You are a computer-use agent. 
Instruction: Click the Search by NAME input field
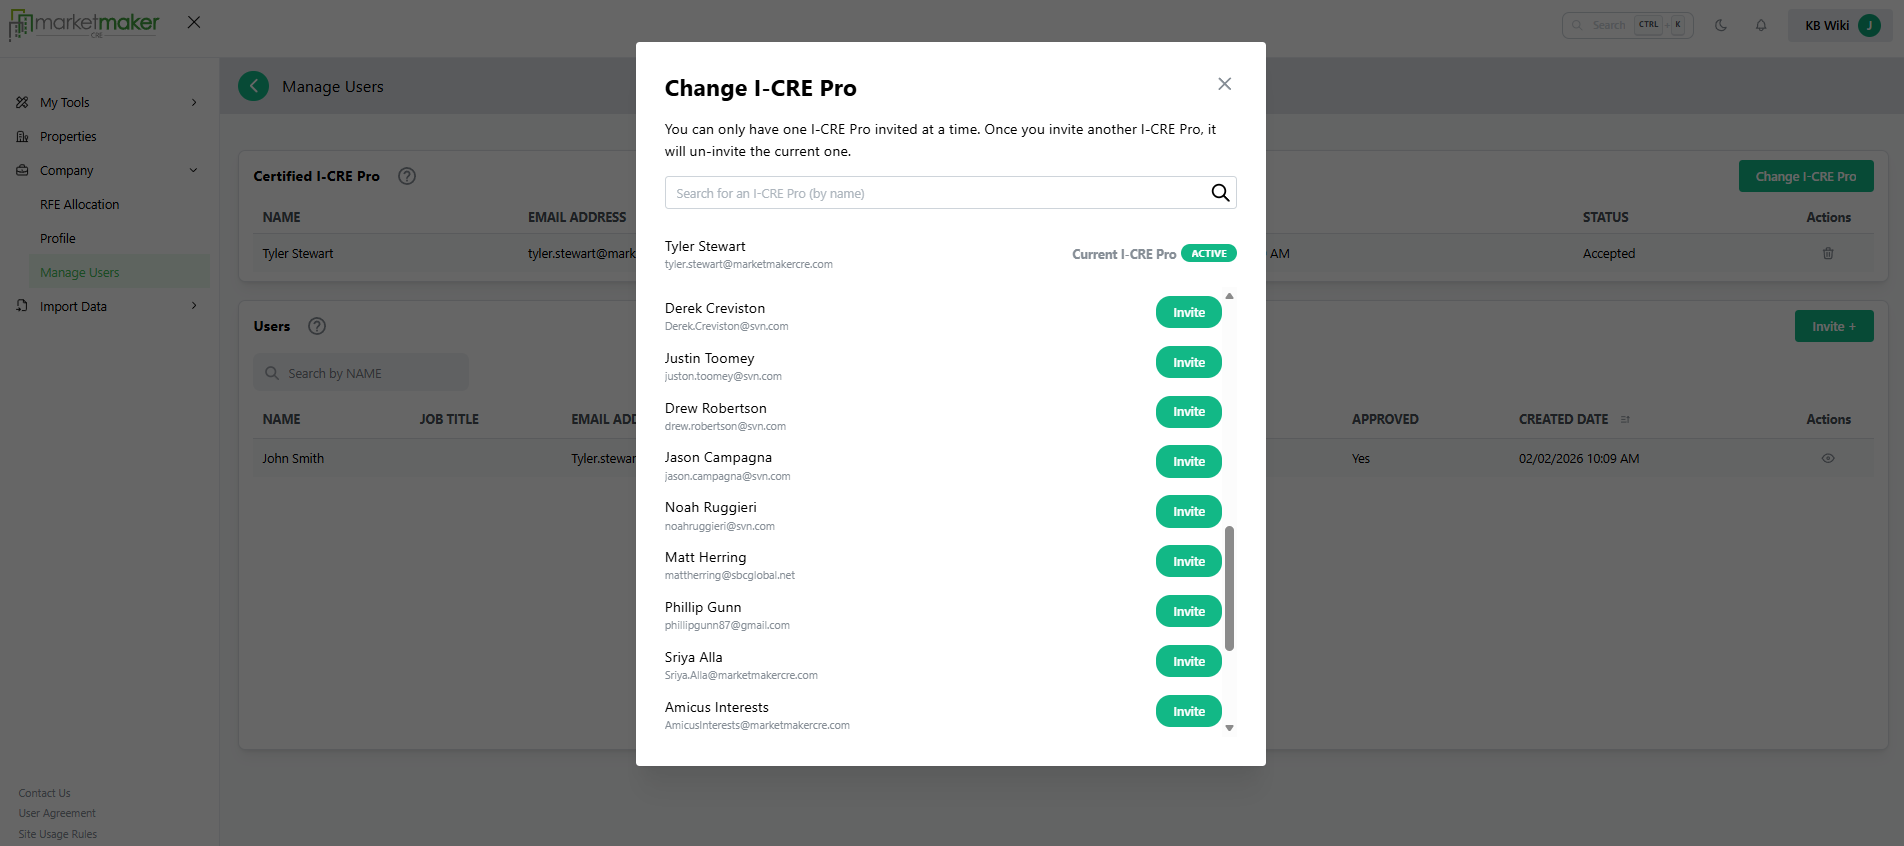point(360,372)
